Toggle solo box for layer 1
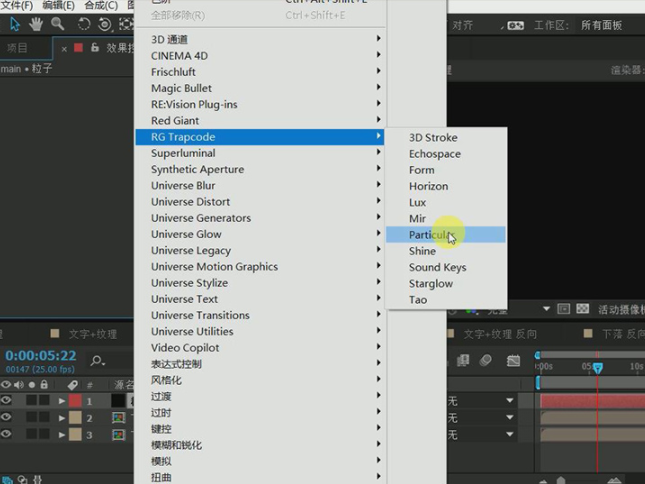Image resolution: width=645 pixels, height=484 pixels. (x=32, y=401)
